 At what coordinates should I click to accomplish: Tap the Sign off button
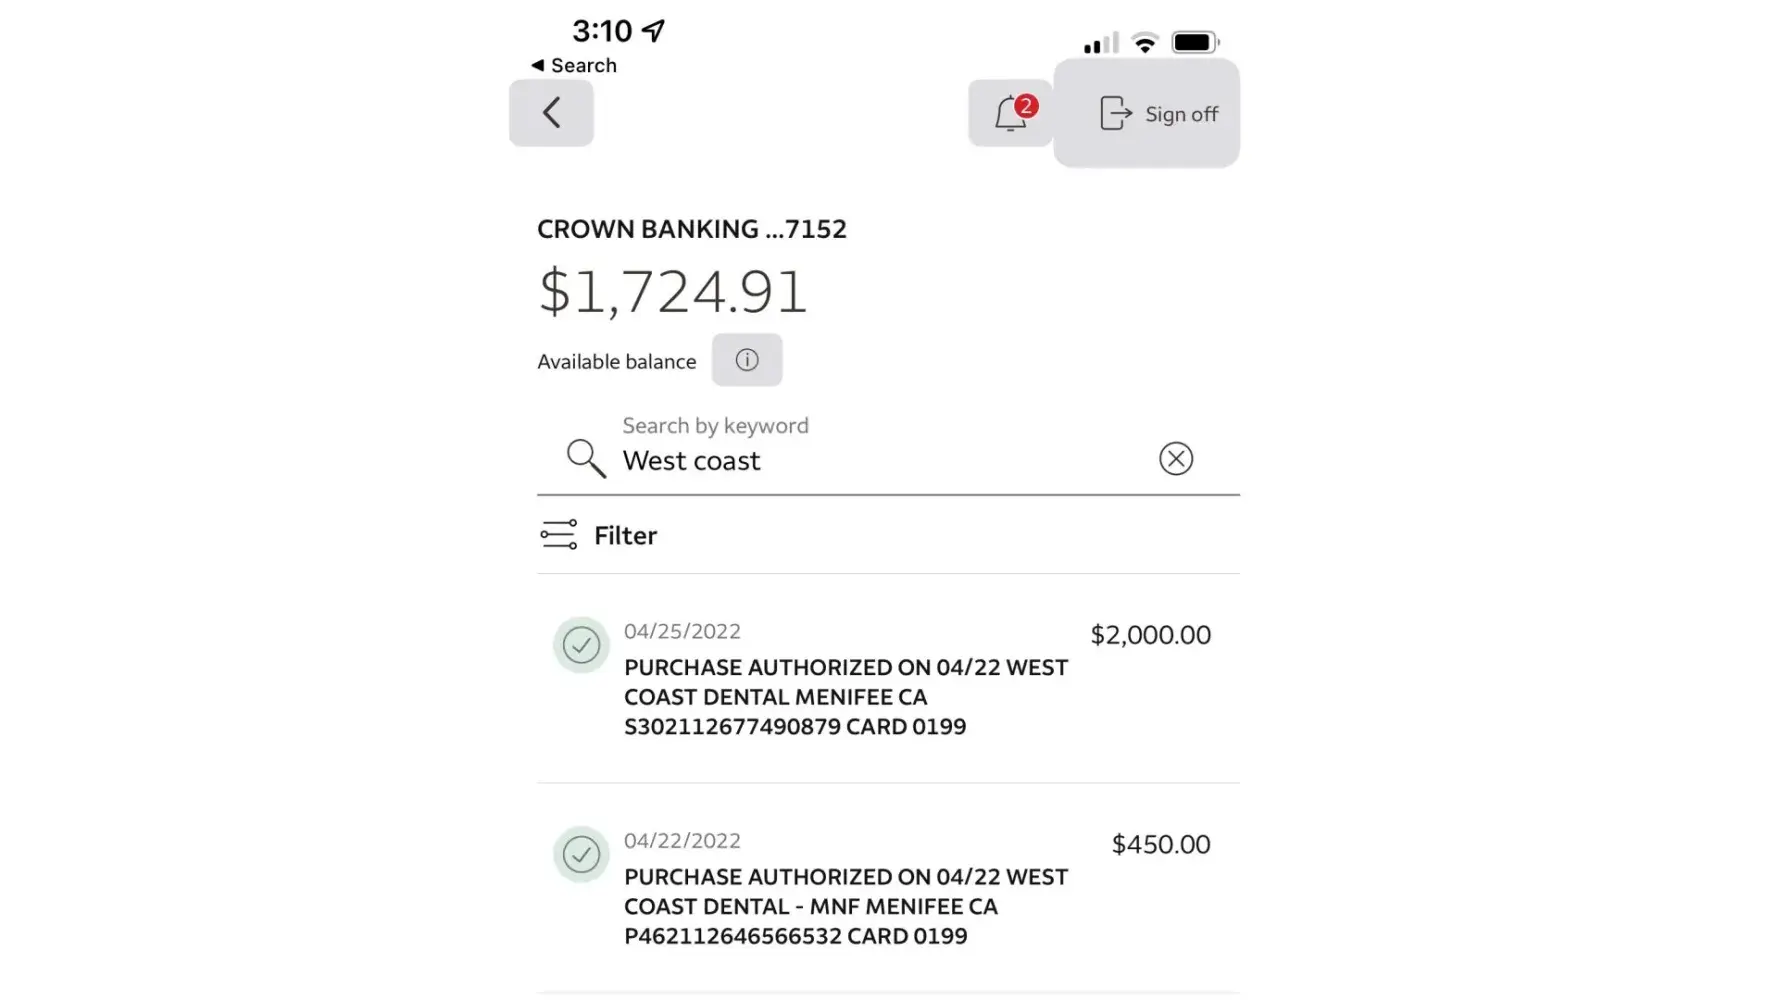[x=1158, y=114]
